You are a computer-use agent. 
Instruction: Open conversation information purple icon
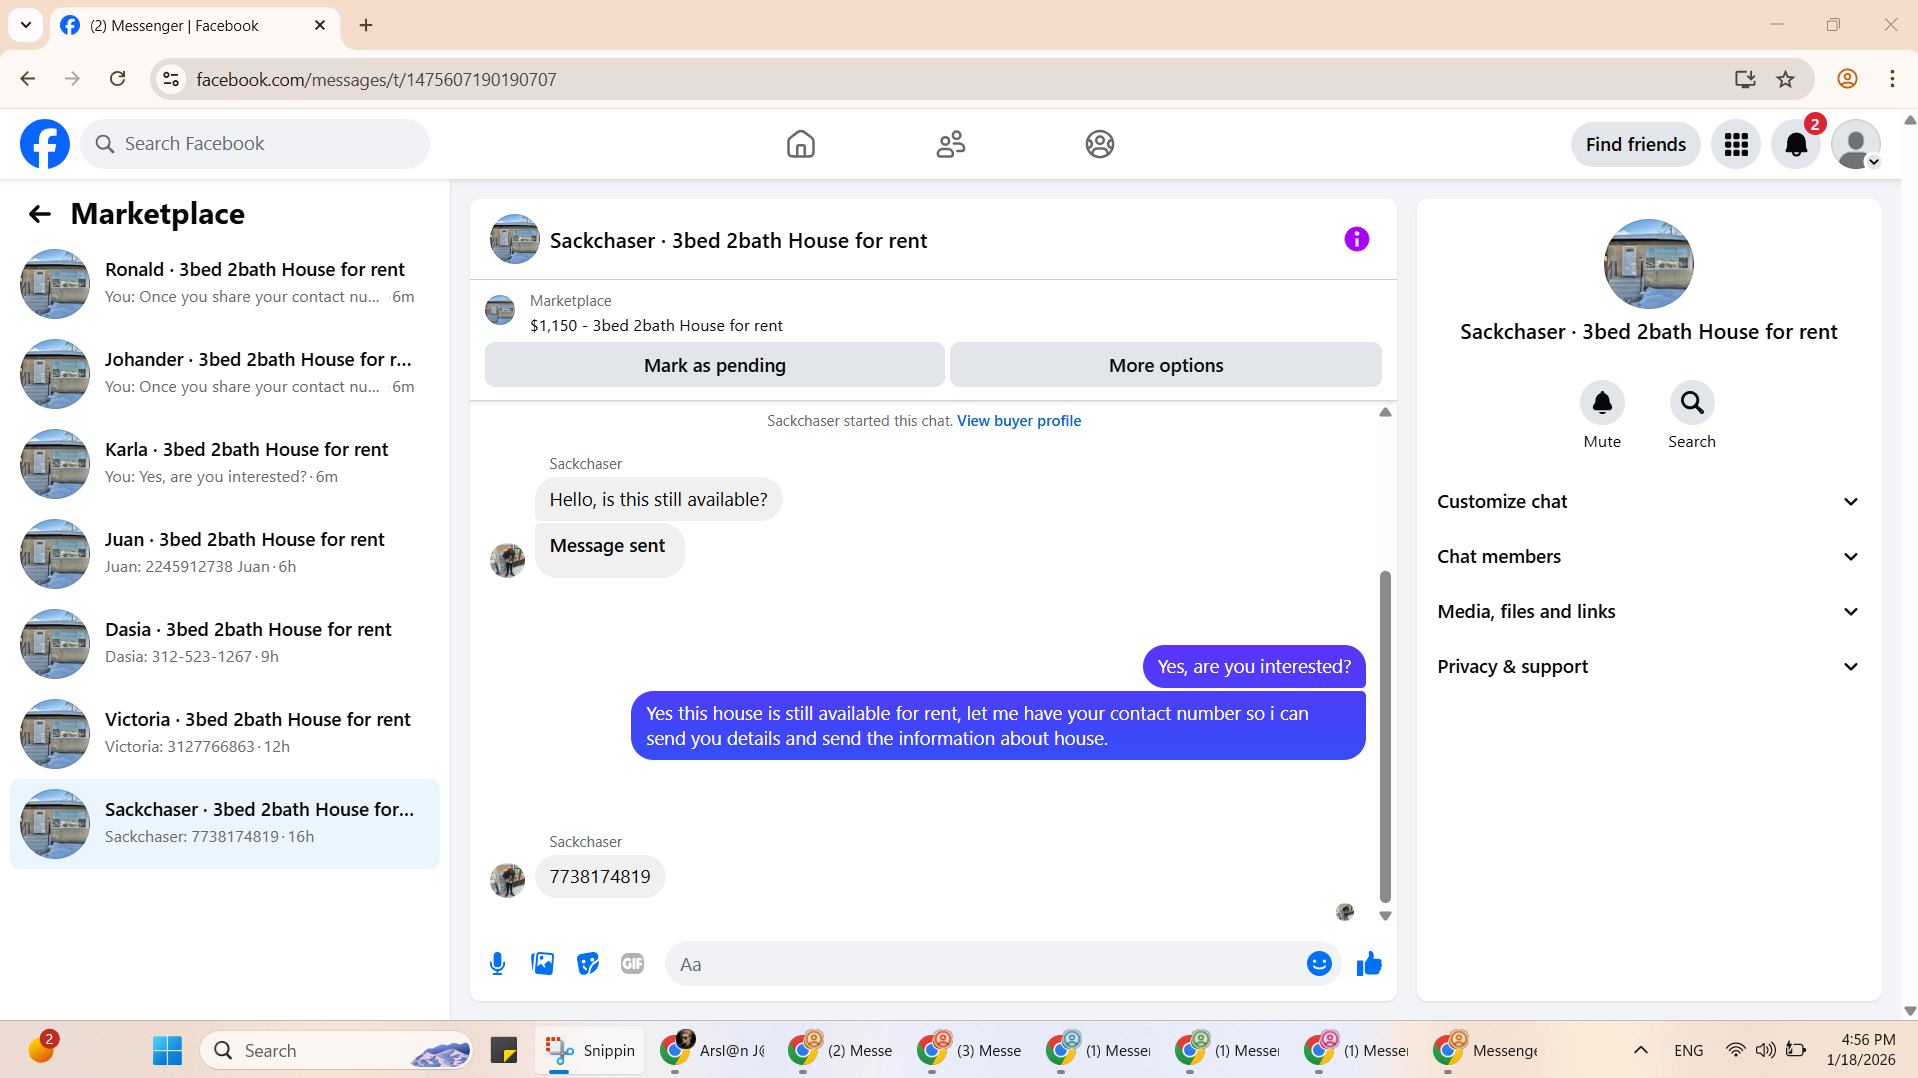[x=1356, y=239]
